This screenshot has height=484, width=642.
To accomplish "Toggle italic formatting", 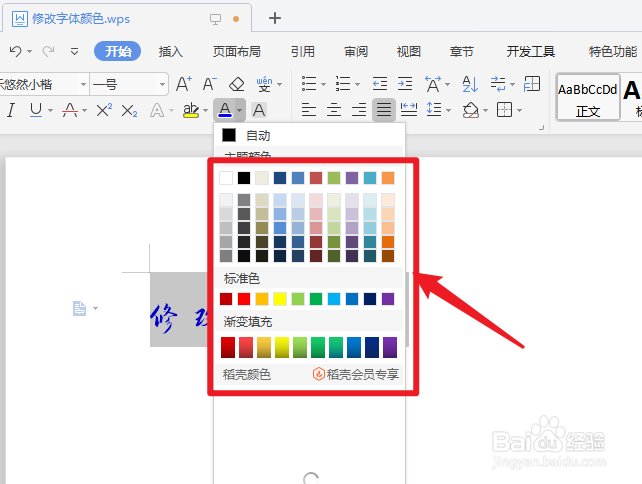I will click(11, 110).
